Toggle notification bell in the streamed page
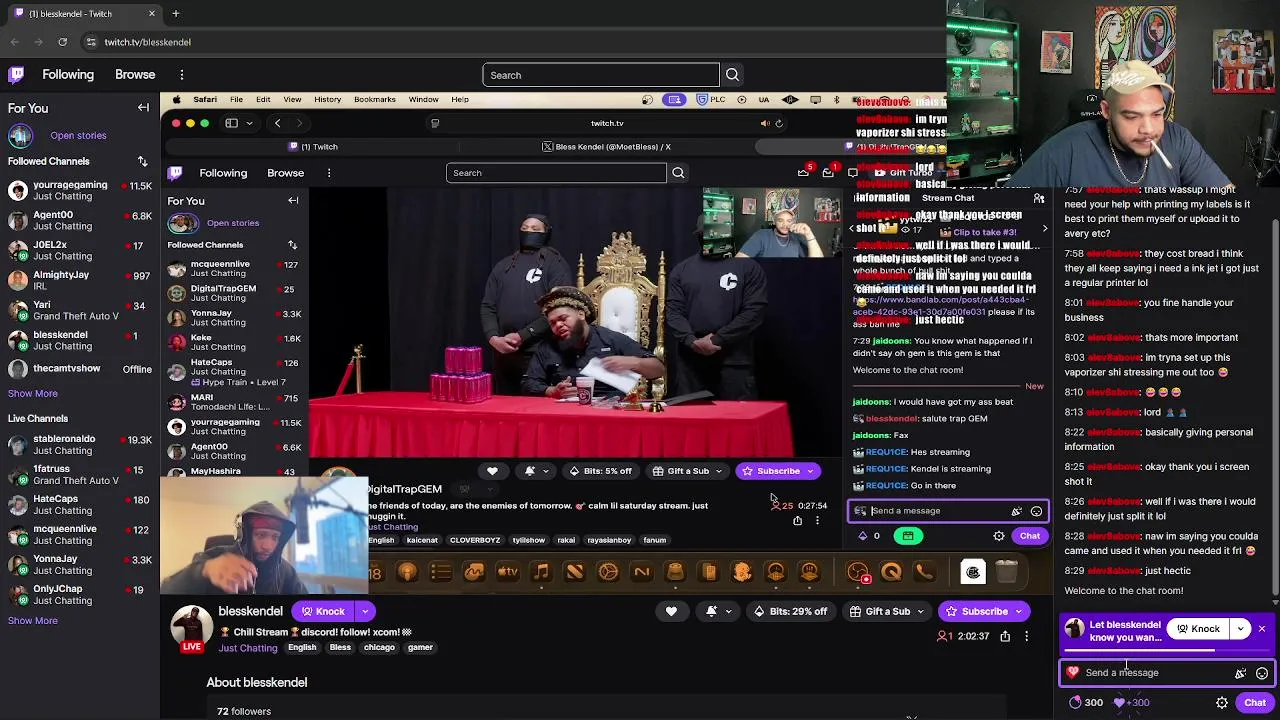The image size is (1280, 720). pos(530,471)
